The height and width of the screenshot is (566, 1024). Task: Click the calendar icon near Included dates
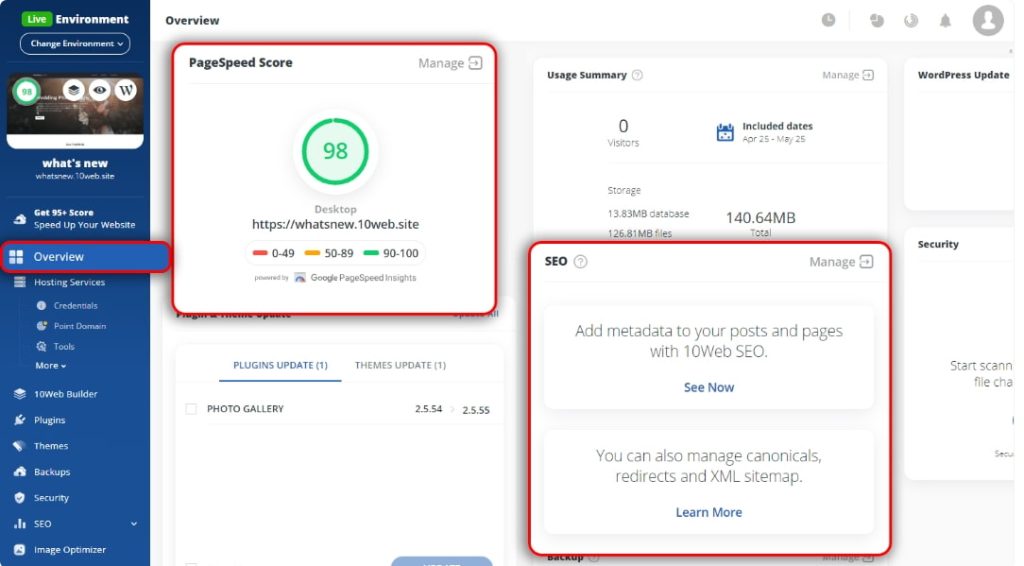click(725, 132)
